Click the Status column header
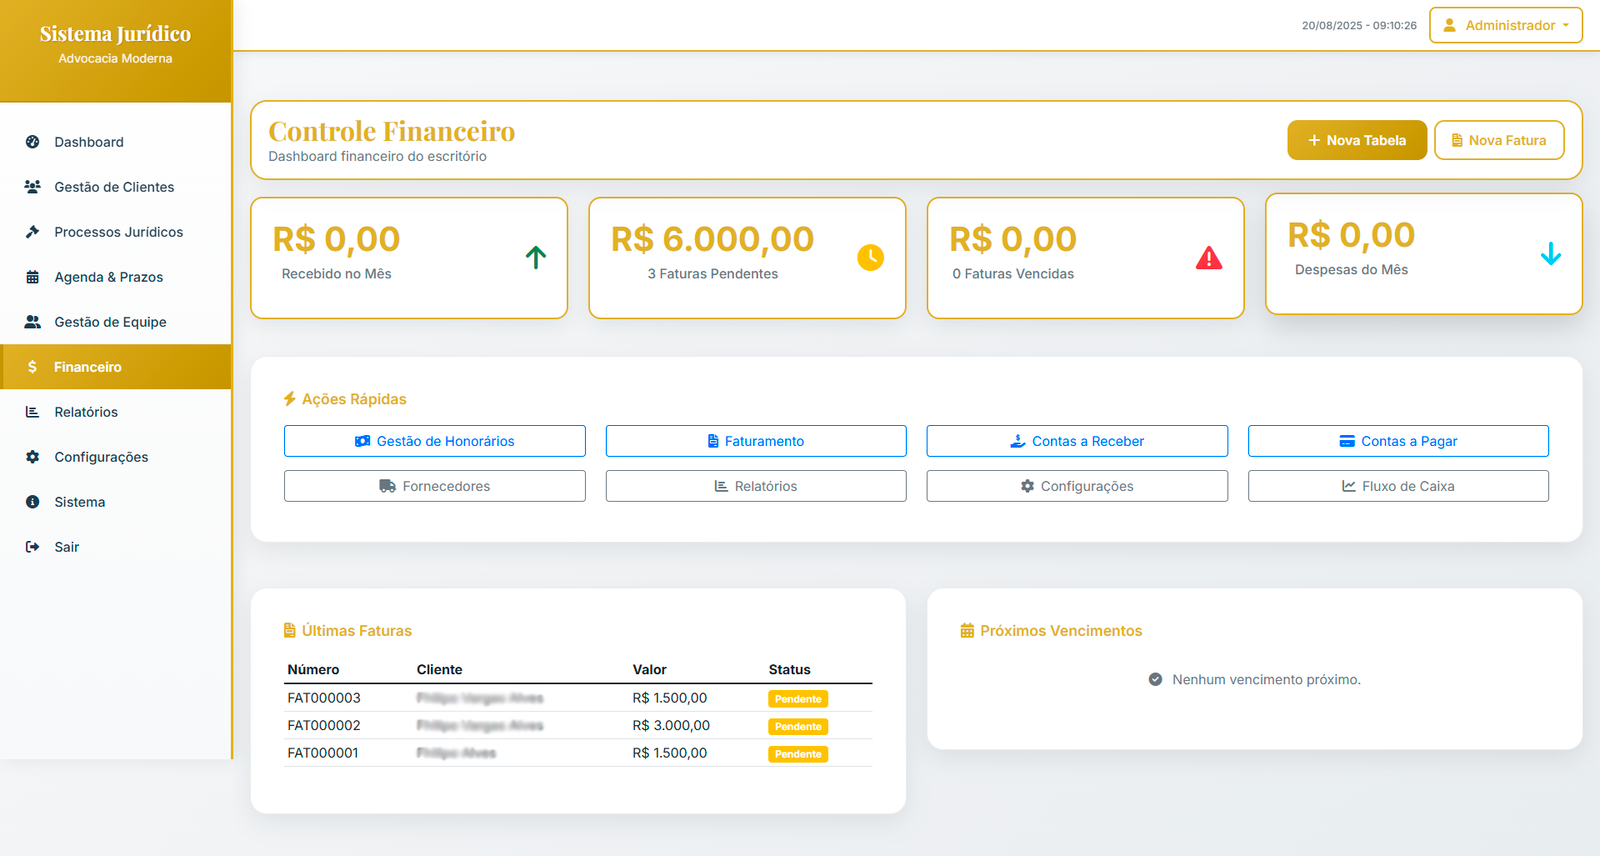This screenshot has width=1600, height=856. [790, 670]
